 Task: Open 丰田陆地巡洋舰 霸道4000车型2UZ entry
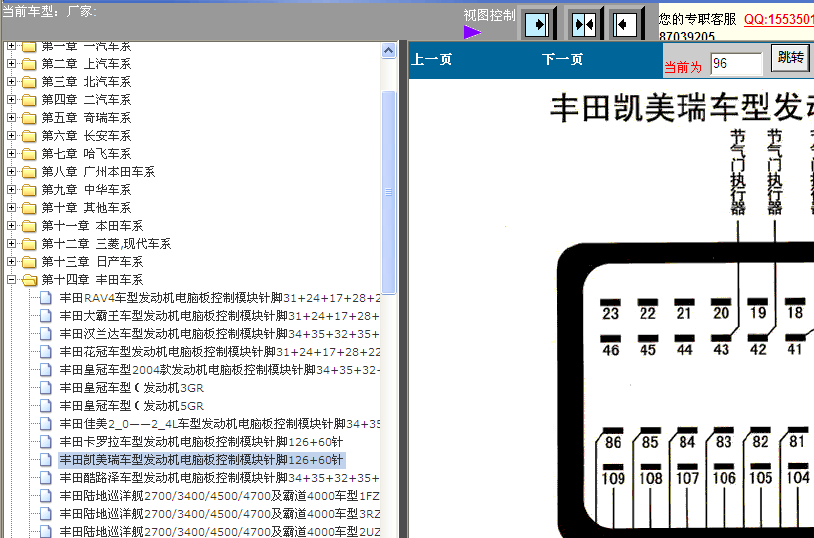tap(220, 531)
